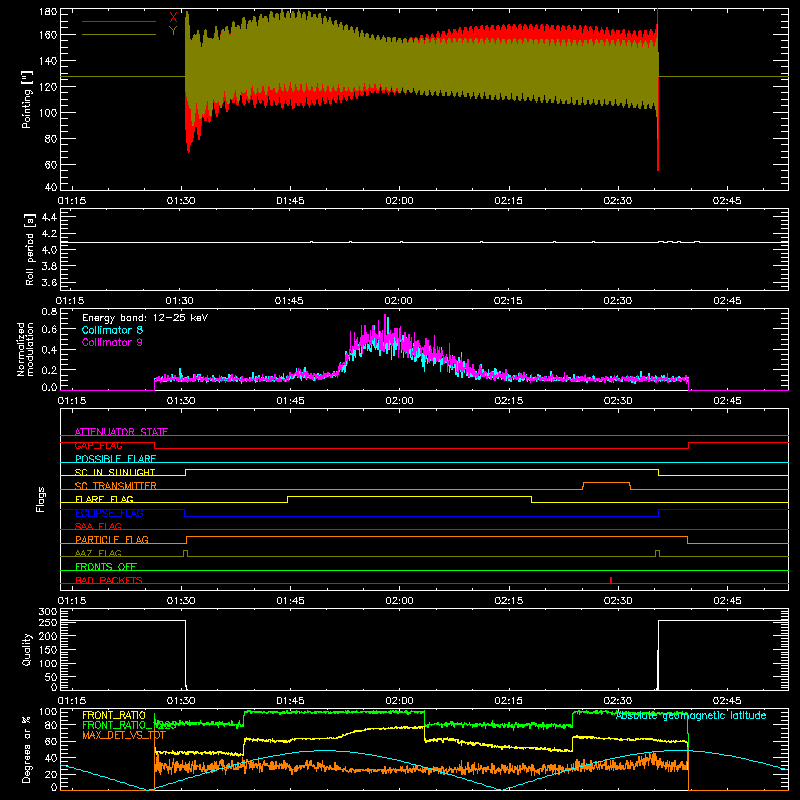Click 02:00 time label under Pointing plot
Image resolution: width=800 pixels, height=800 pixels.
click(399, 201)
